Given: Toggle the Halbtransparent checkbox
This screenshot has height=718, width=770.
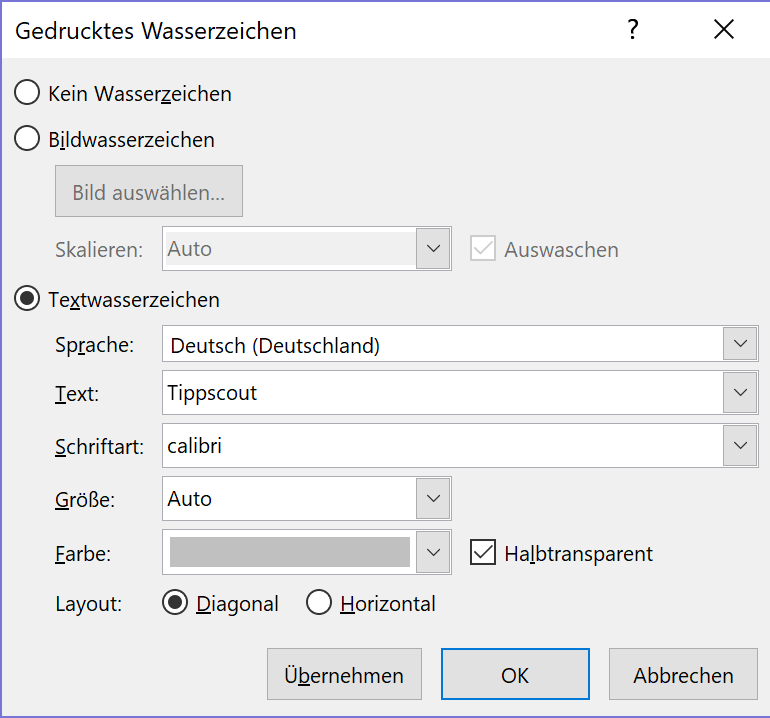Looking at the screenshot, I should (x=483, y=552).
